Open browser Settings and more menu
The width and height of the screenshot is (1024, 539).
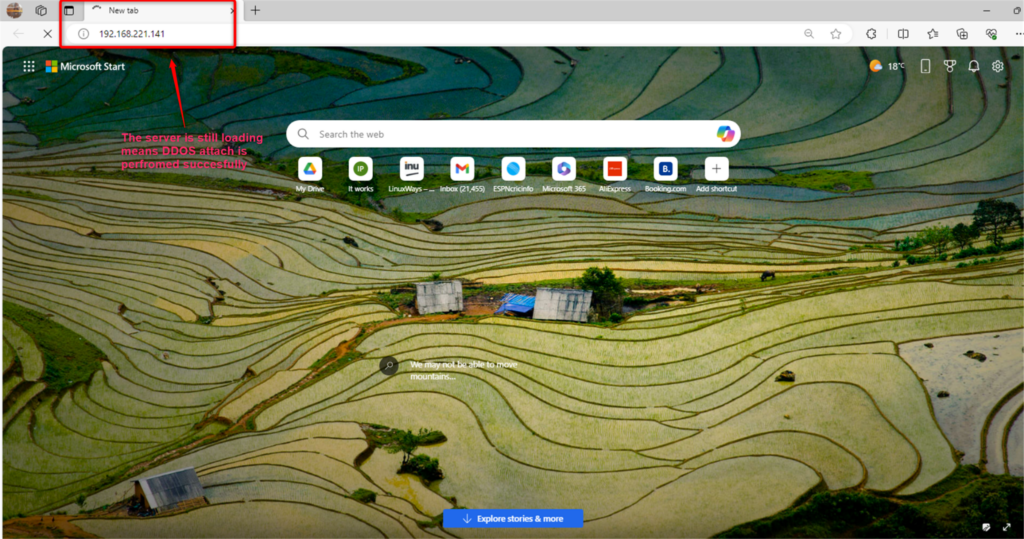pos(1018,34)
